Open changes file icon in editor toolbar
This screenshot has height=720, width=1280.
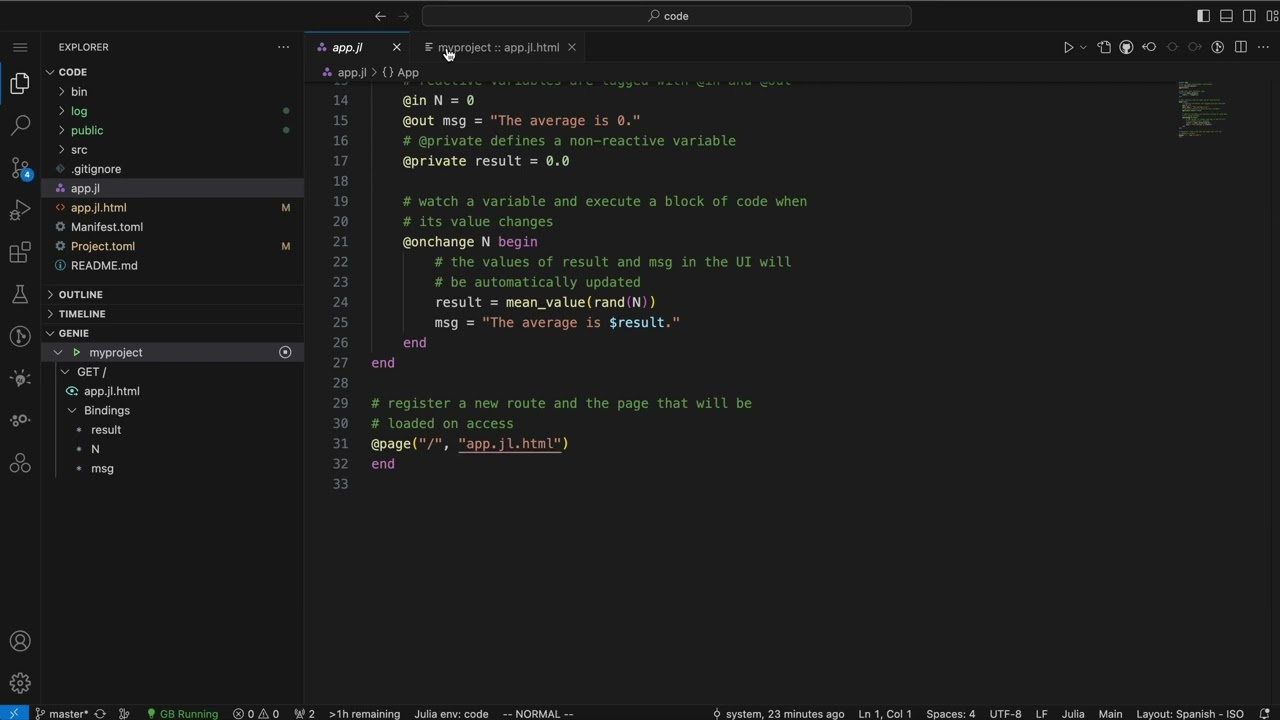(x=1104, y=47)
